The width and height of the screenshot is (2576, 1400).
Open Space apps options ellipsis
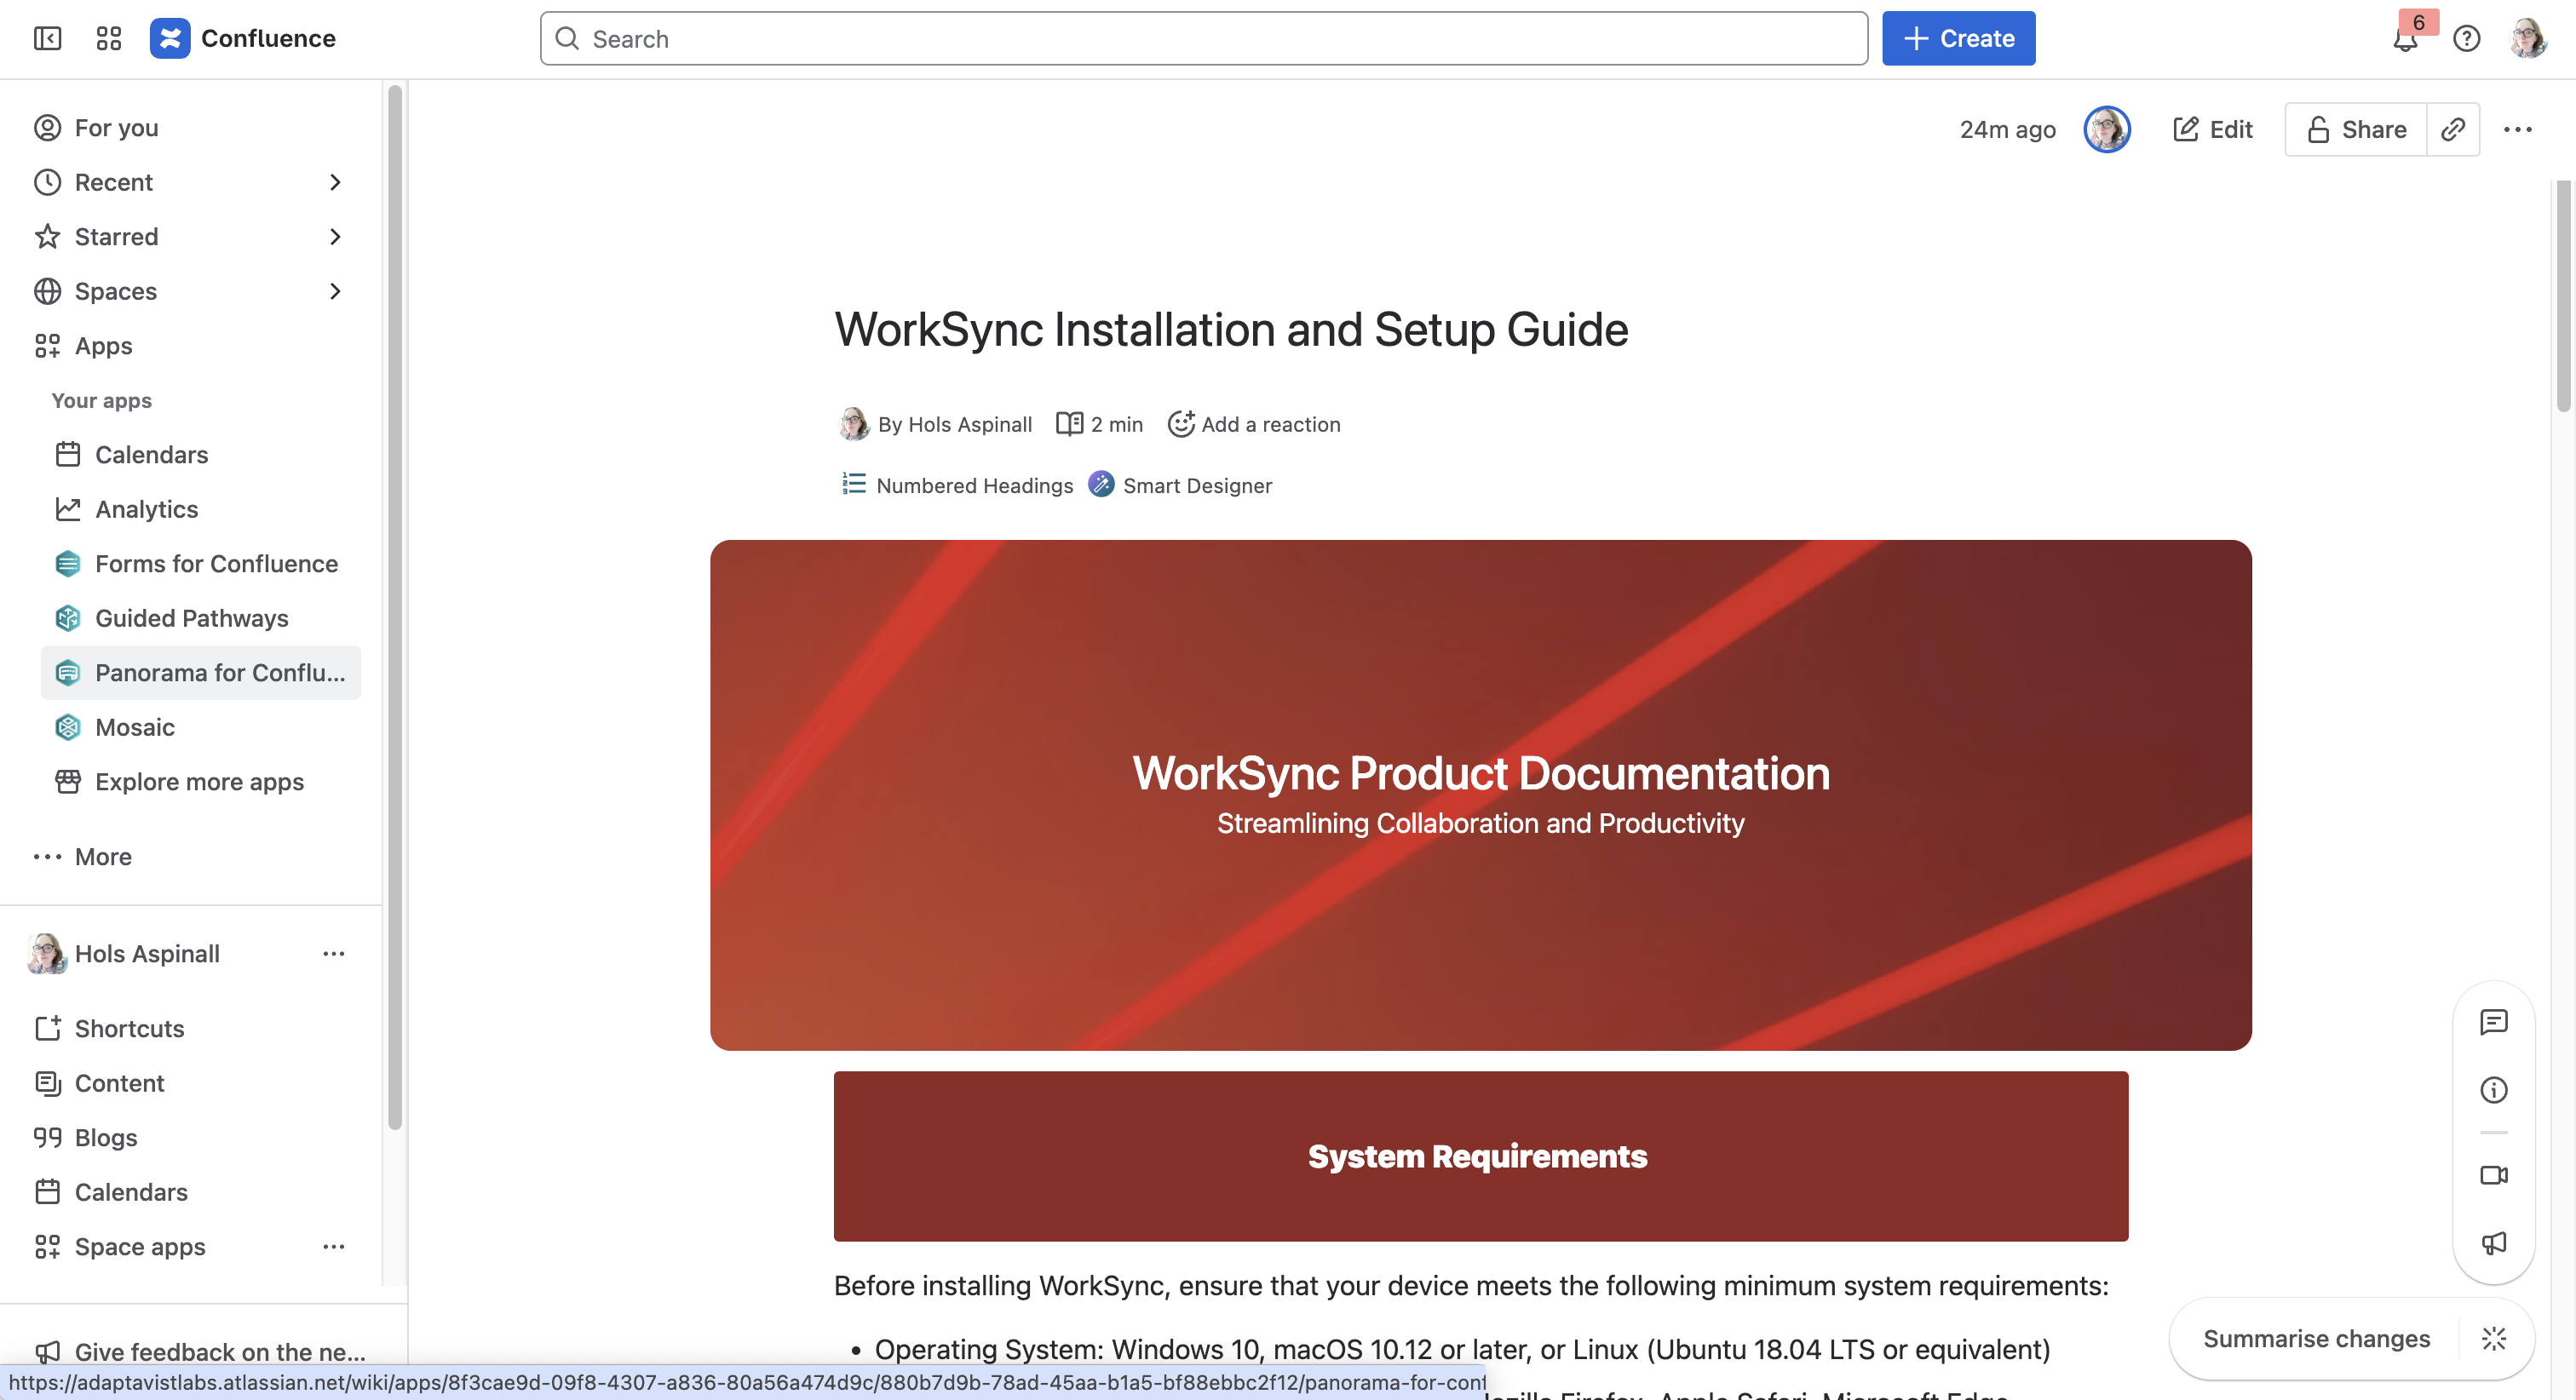[334, 1246]
